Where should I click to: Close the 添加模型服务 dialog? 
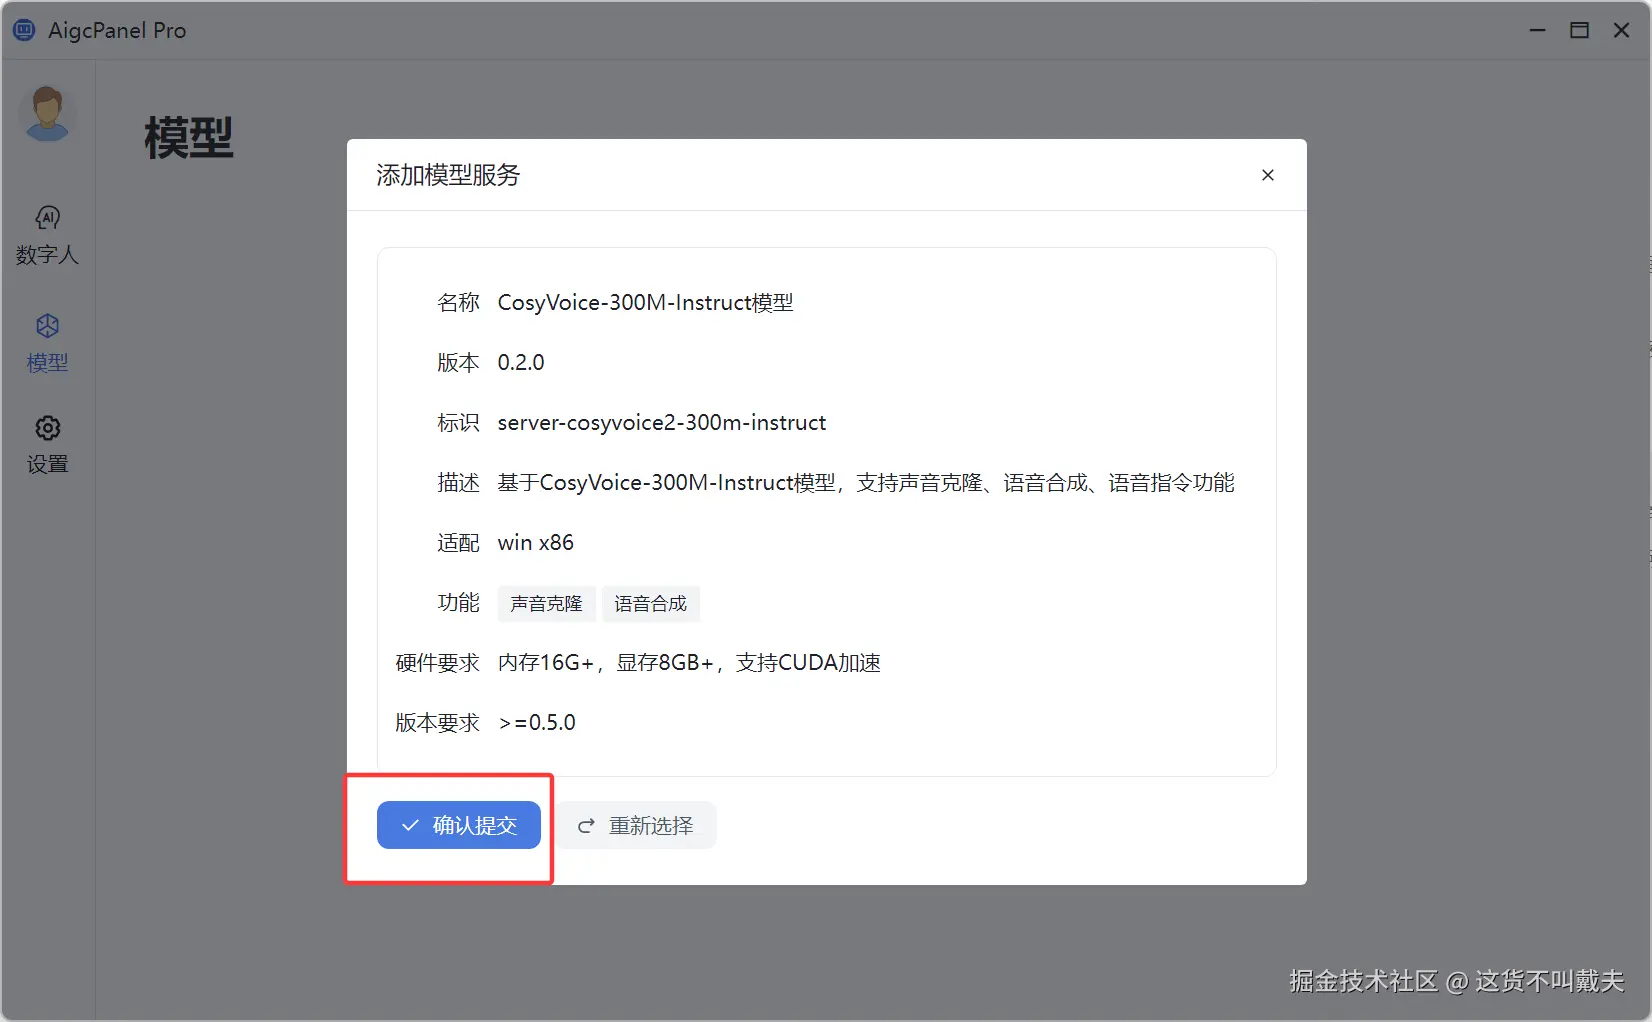coord(1268,175)
